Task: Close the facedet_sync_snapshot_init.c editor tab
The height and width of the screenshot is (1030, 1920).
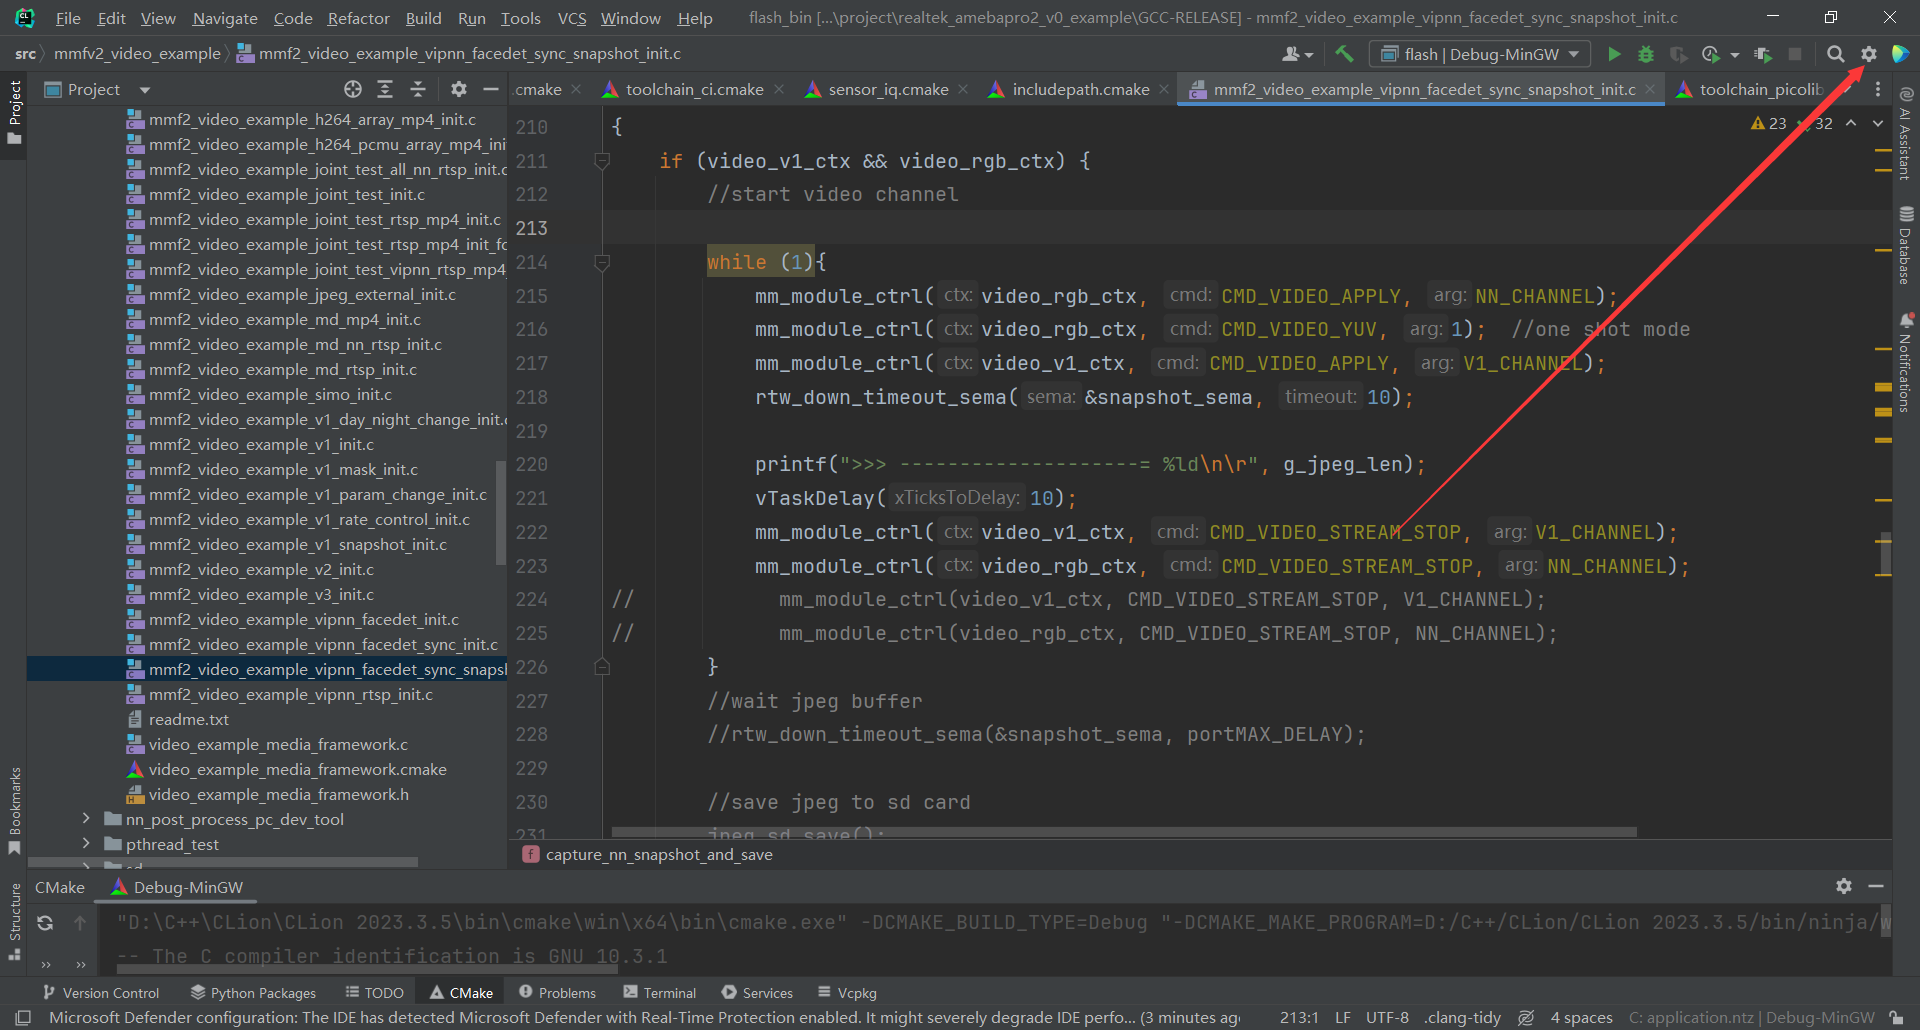Action: click(x=1650, y=89)
